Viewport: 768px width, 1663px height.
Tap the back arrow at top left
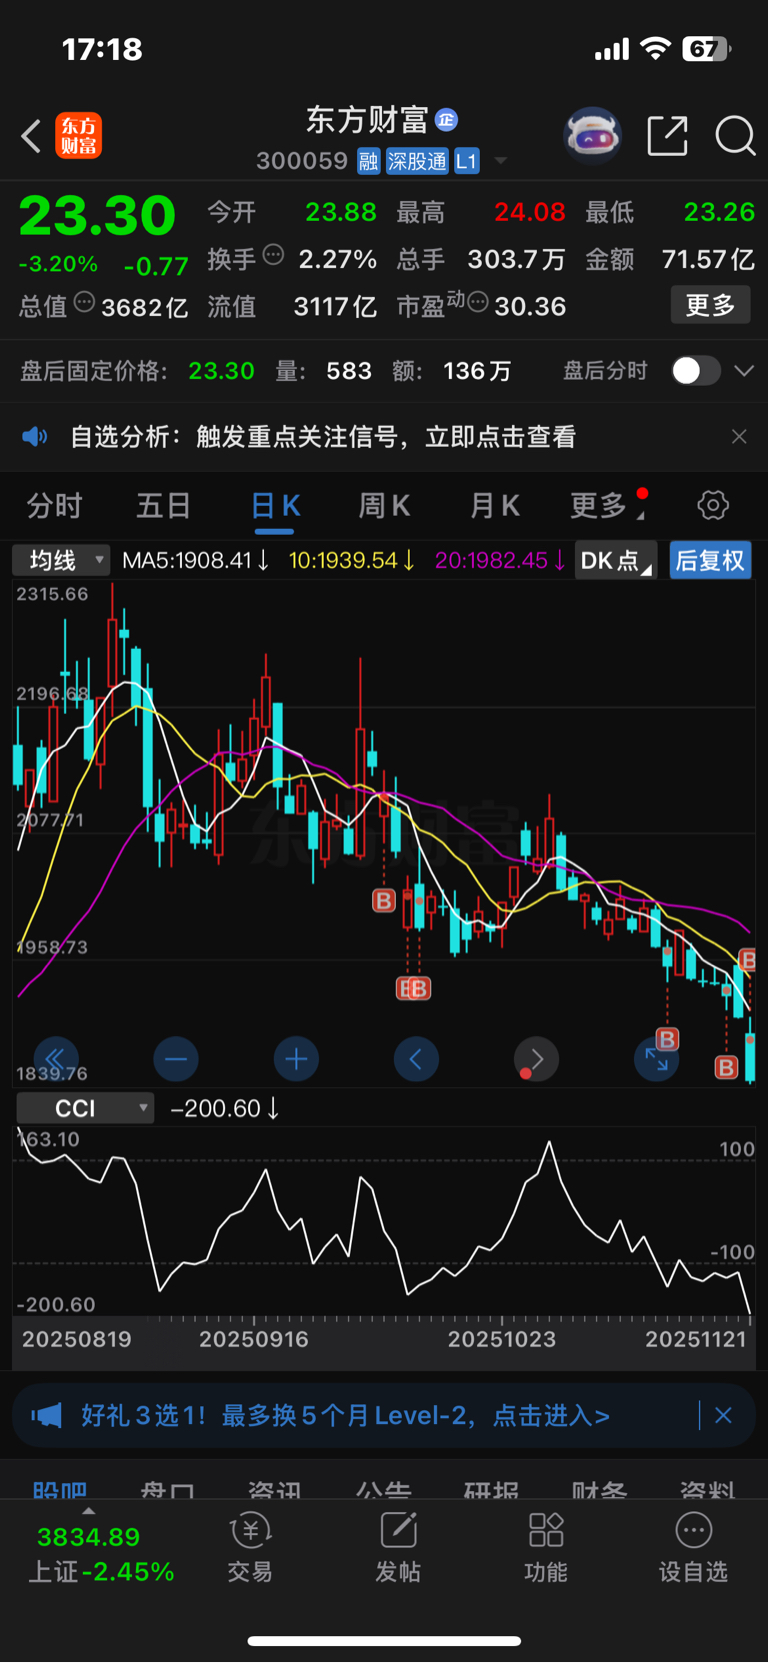(31, 136)
